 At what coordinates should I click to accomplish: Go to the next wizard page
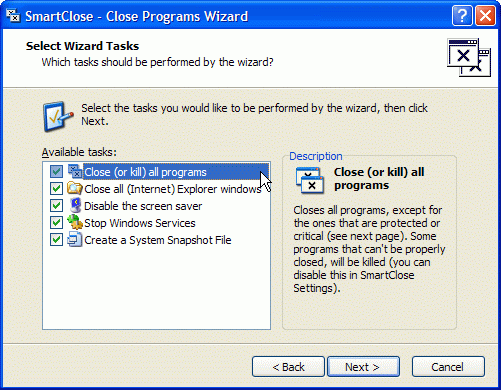(x=363, y=367)
